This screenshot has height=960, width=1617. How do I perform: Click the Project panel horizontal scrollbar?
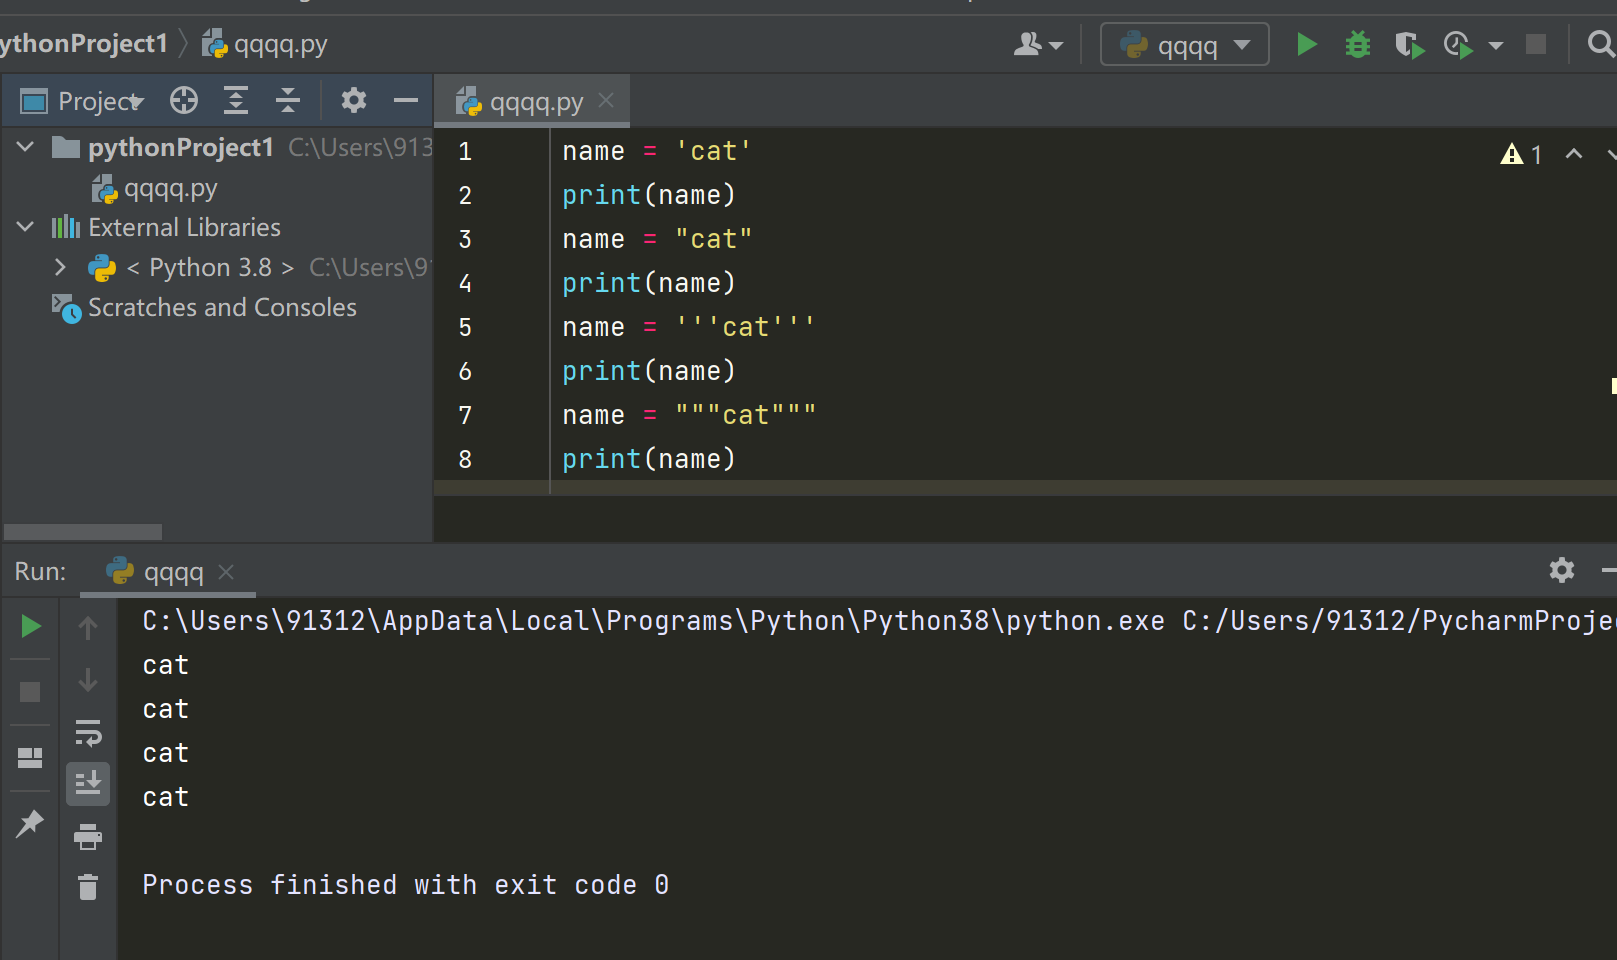83,532
